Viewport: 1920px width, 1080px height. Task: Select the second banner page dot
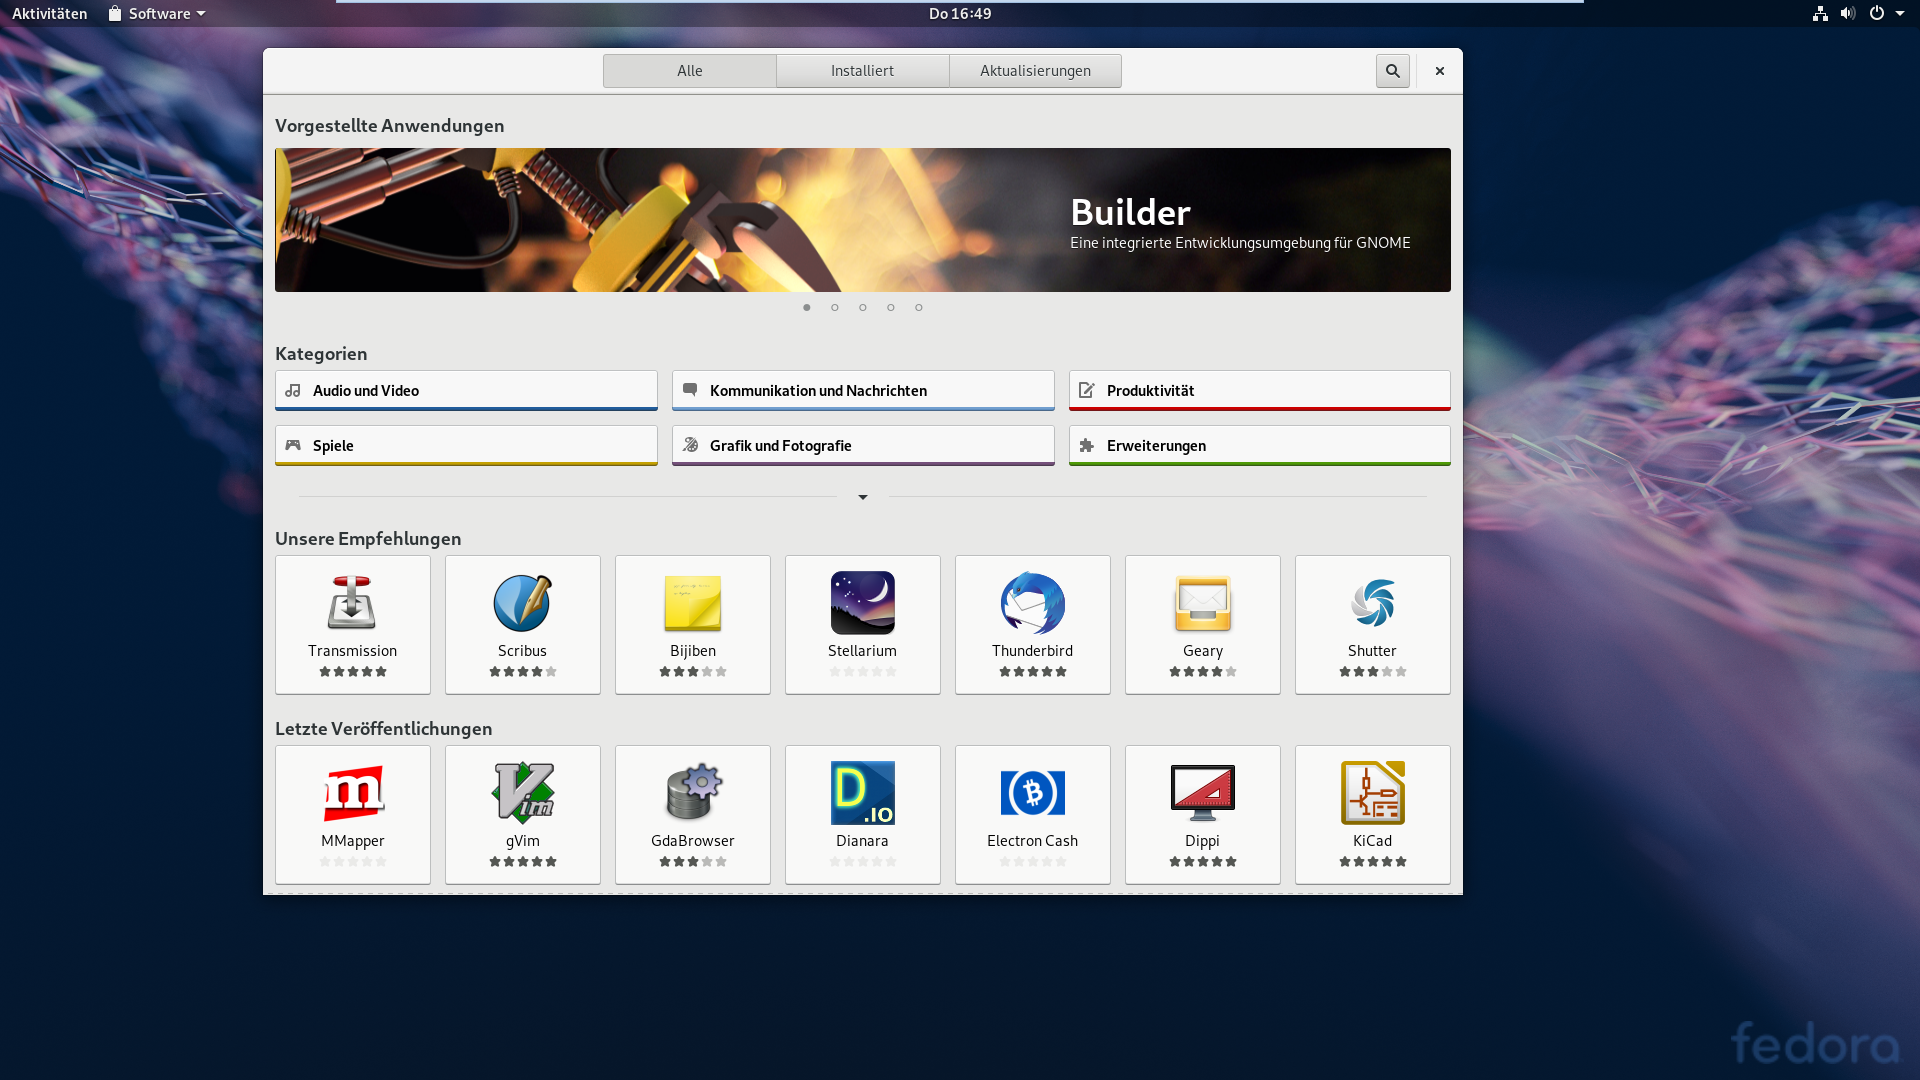834,307
